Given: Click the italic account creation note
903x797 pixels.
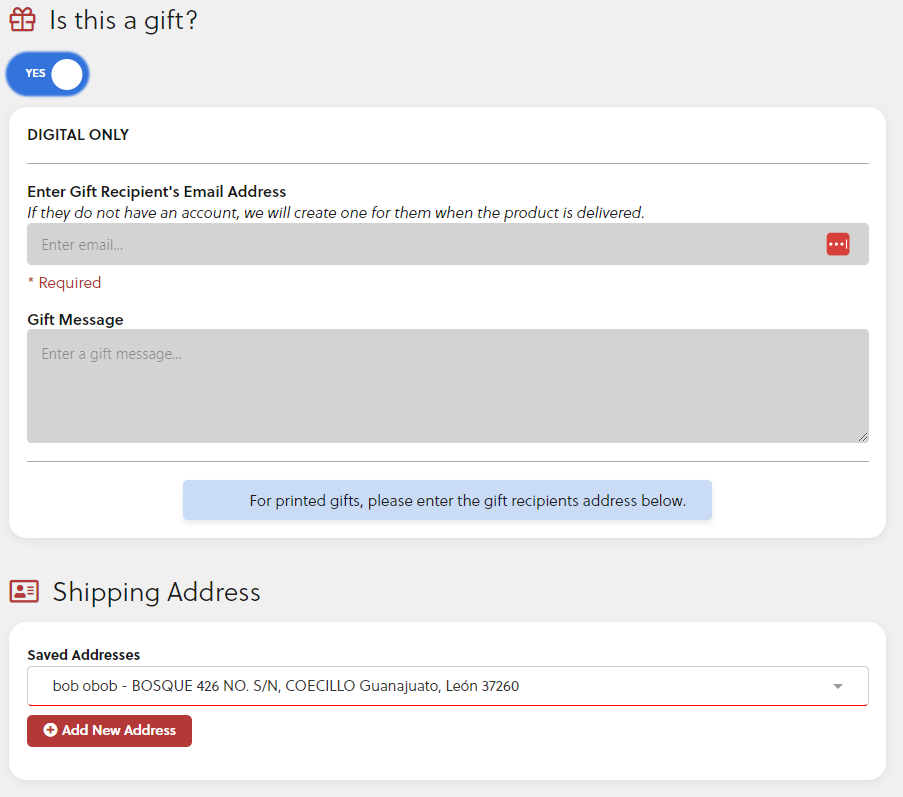Looking at the screenshot, I should (x=336, y=212).
